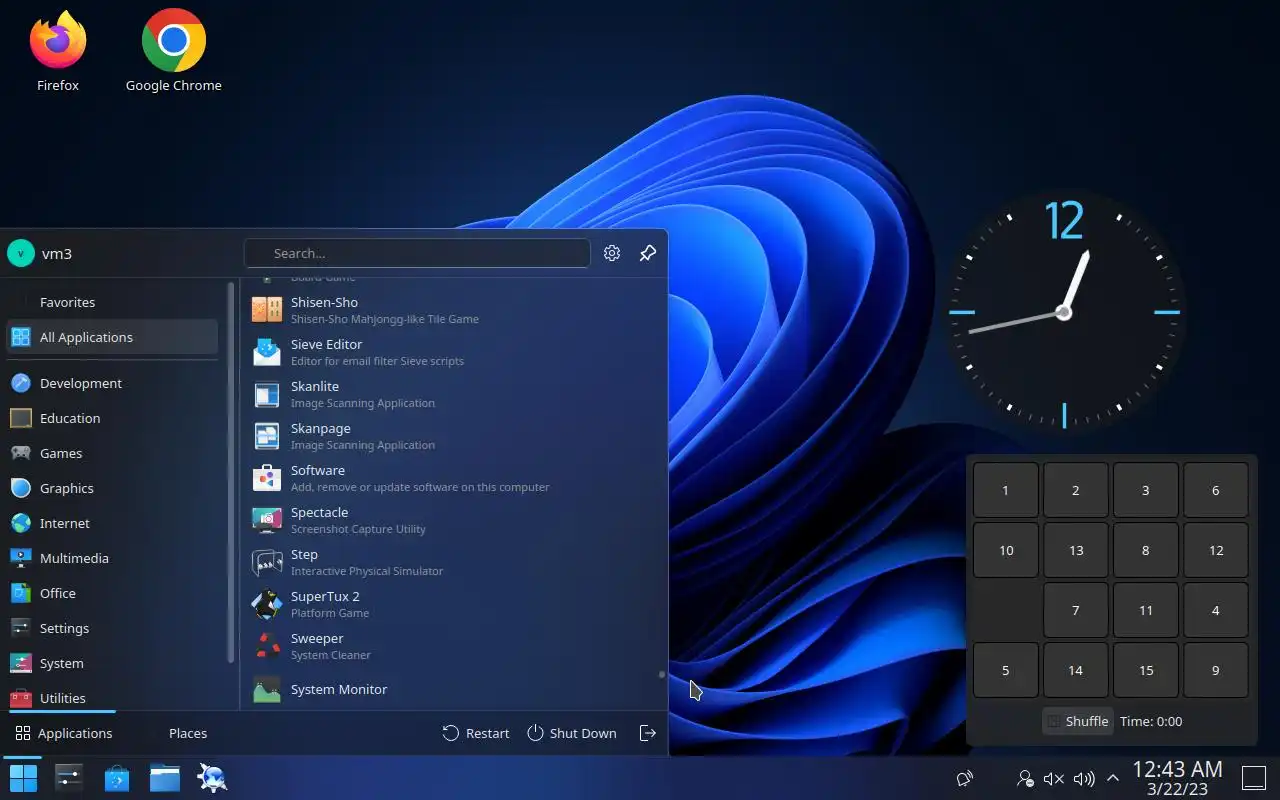Open Skanlite scanning application
This screenshot has height=800, width=1280.
coord(453,394)
